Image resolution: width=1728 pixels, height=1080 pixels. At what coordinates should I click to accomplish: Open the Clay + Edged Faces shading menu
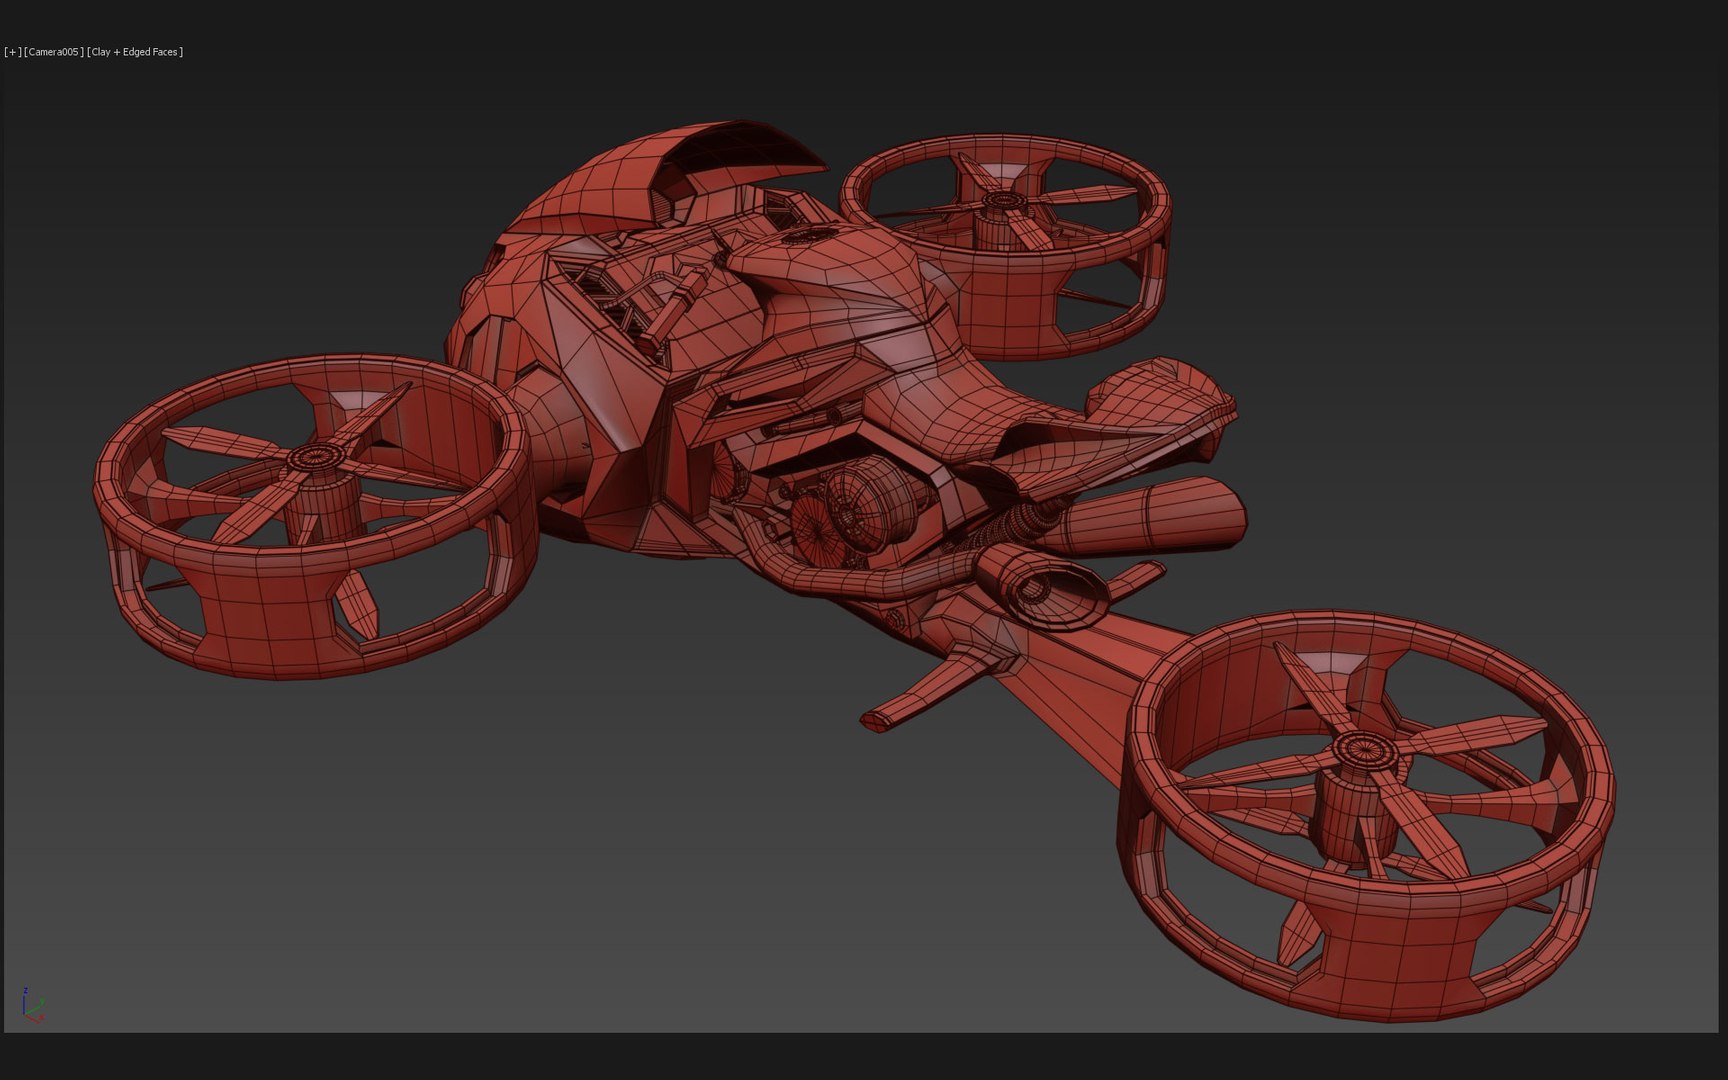pos(135,52)
